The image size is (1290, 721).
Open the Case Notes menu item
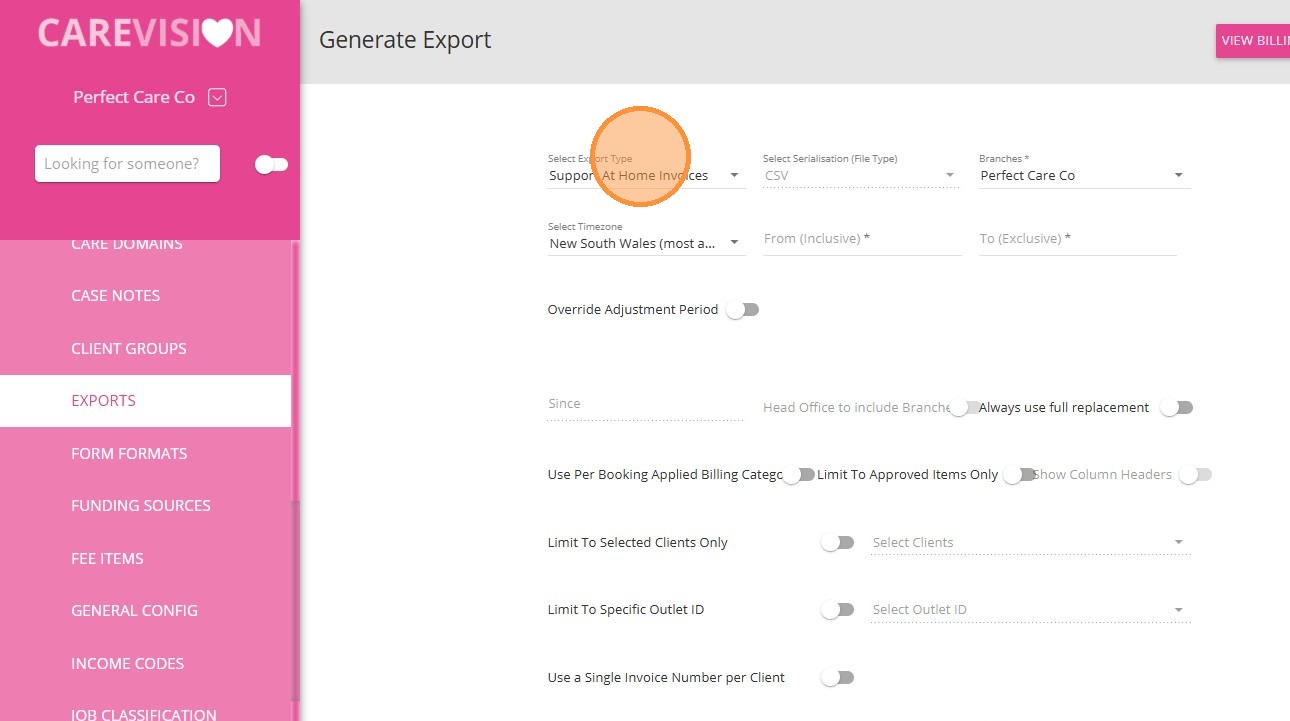tap(115, 296)
